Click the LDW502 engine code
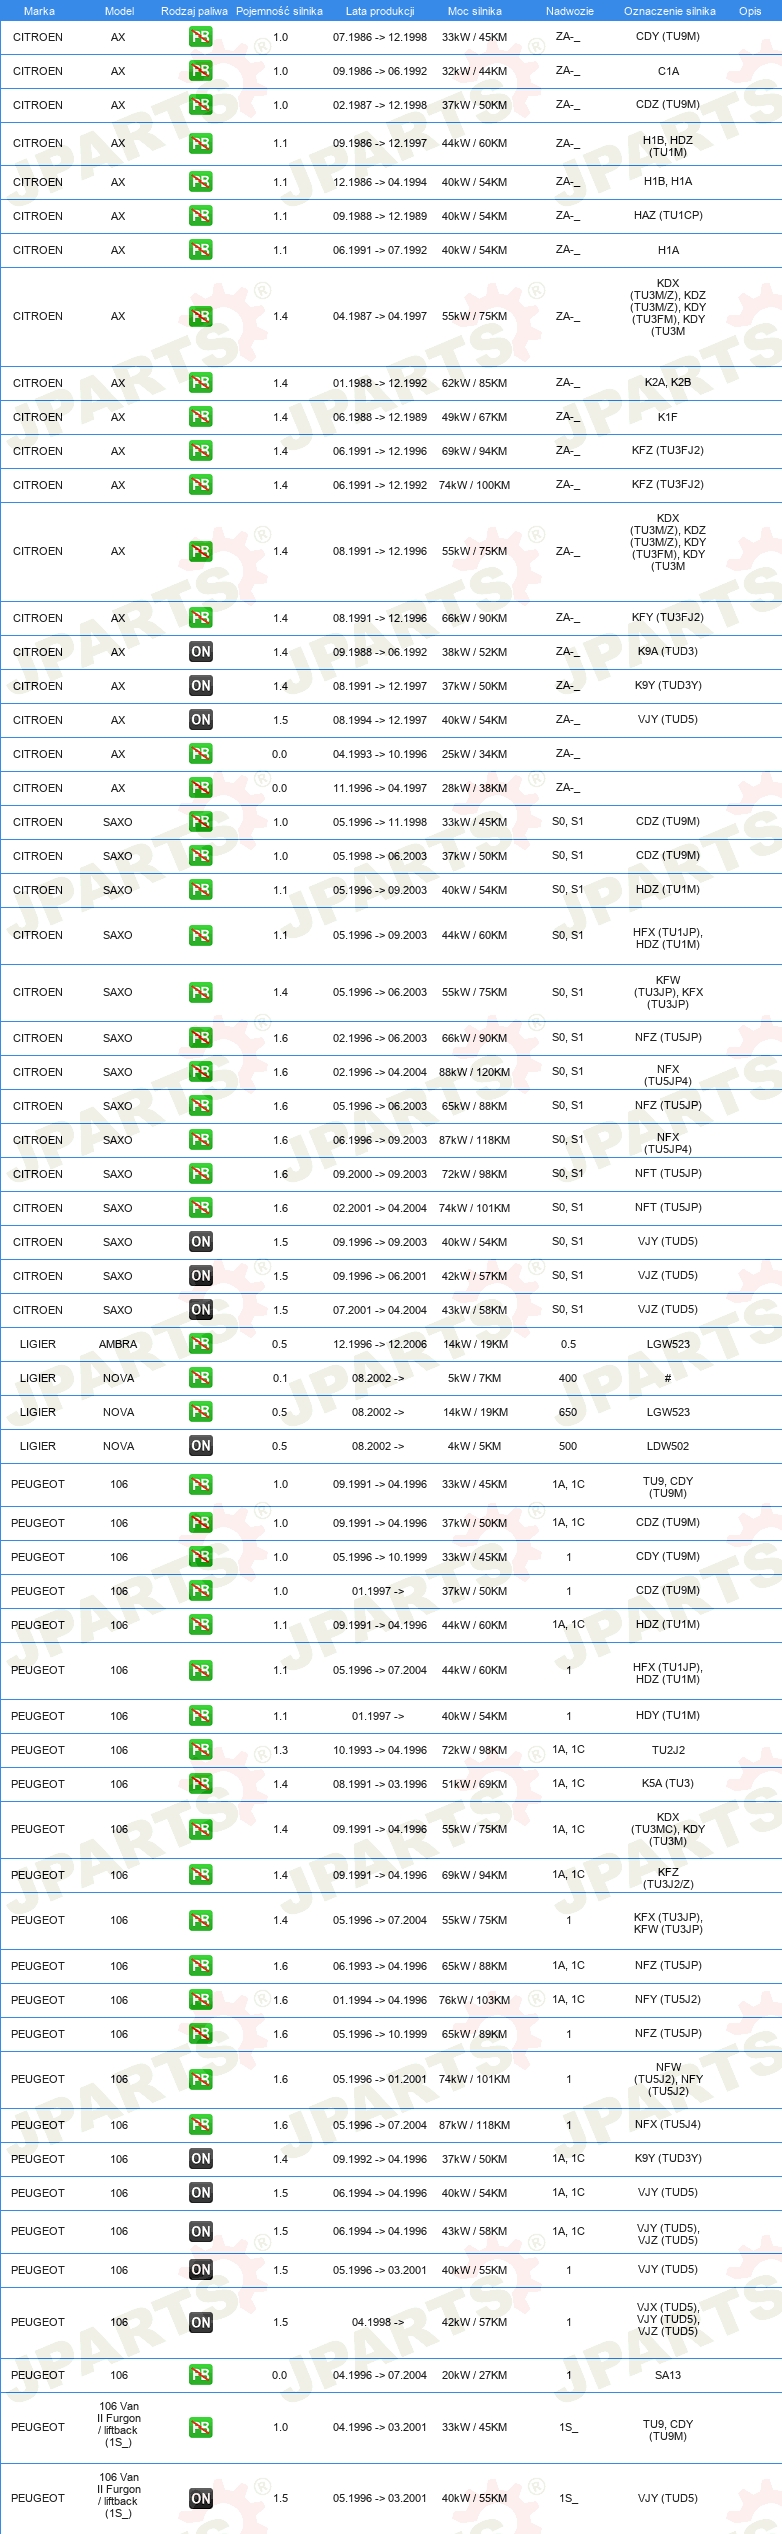782x2534 pixels. 668,1446
